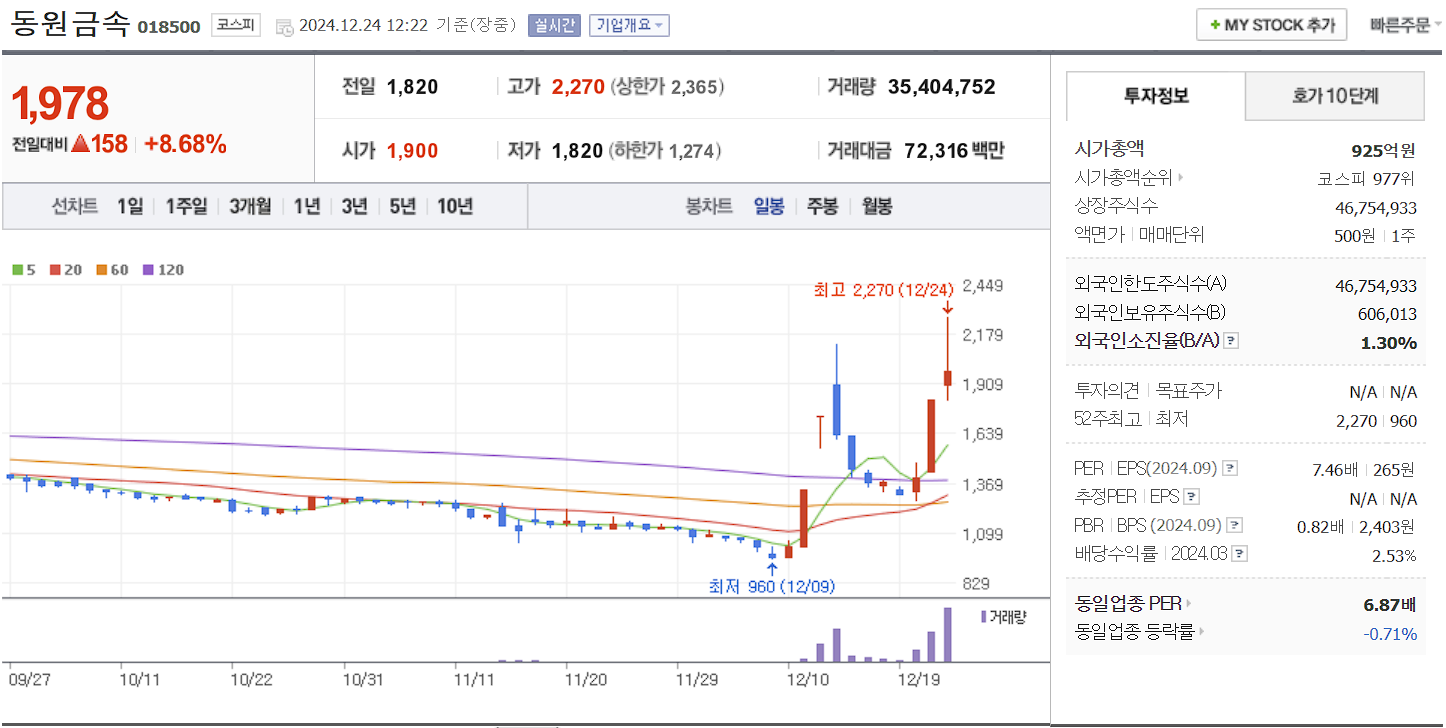Click the green 5-day moving average legend swatch
1446x728 pixels.
(x=16, y=269)
